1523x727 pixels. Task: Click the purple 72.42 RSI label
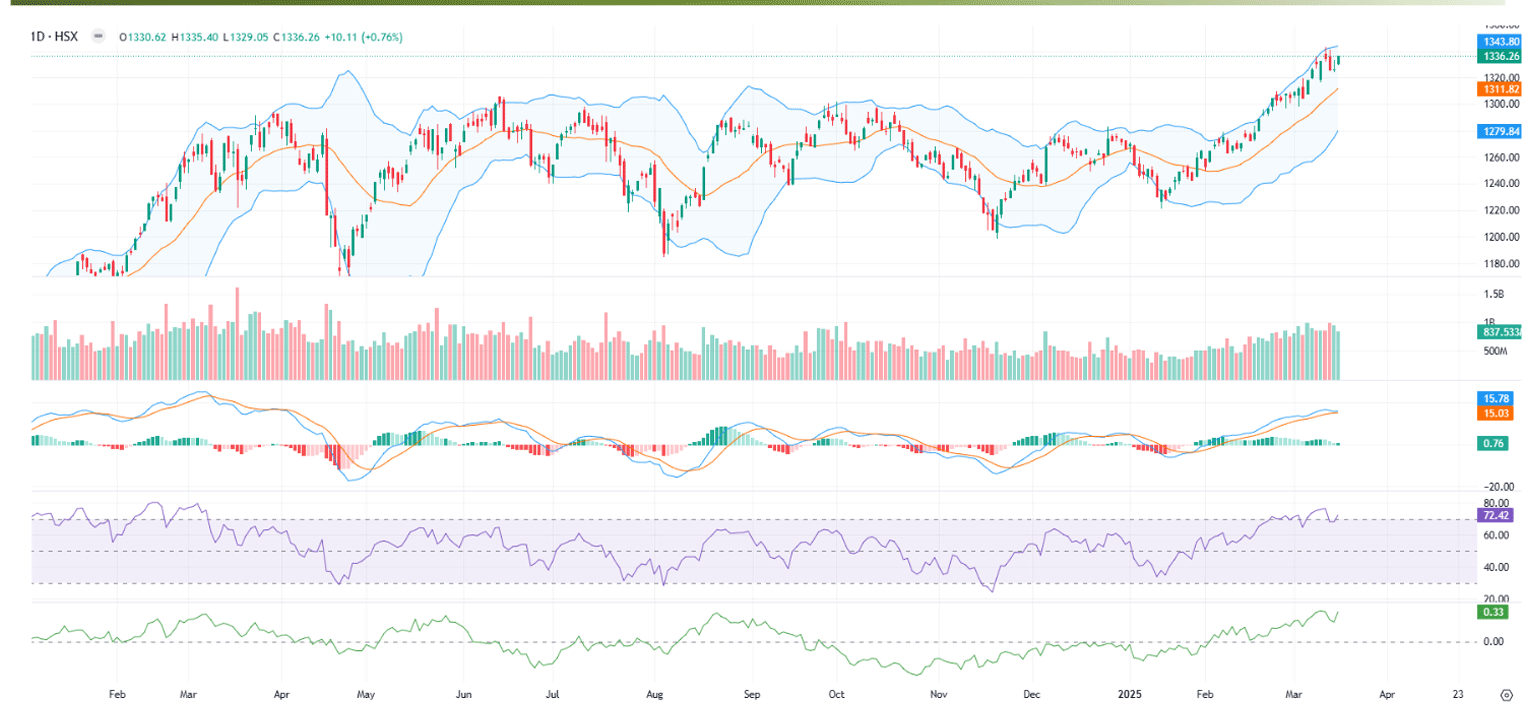tap(1494, 514)
